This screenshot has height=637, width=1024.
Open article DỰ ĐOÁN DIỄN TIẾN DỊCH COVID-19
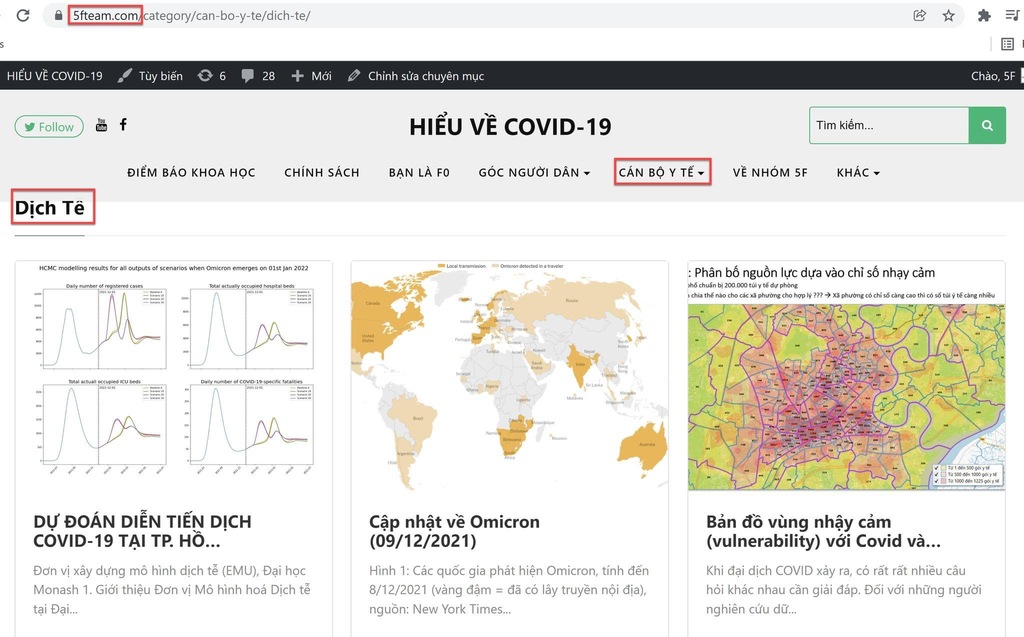[x=142, y=531]
